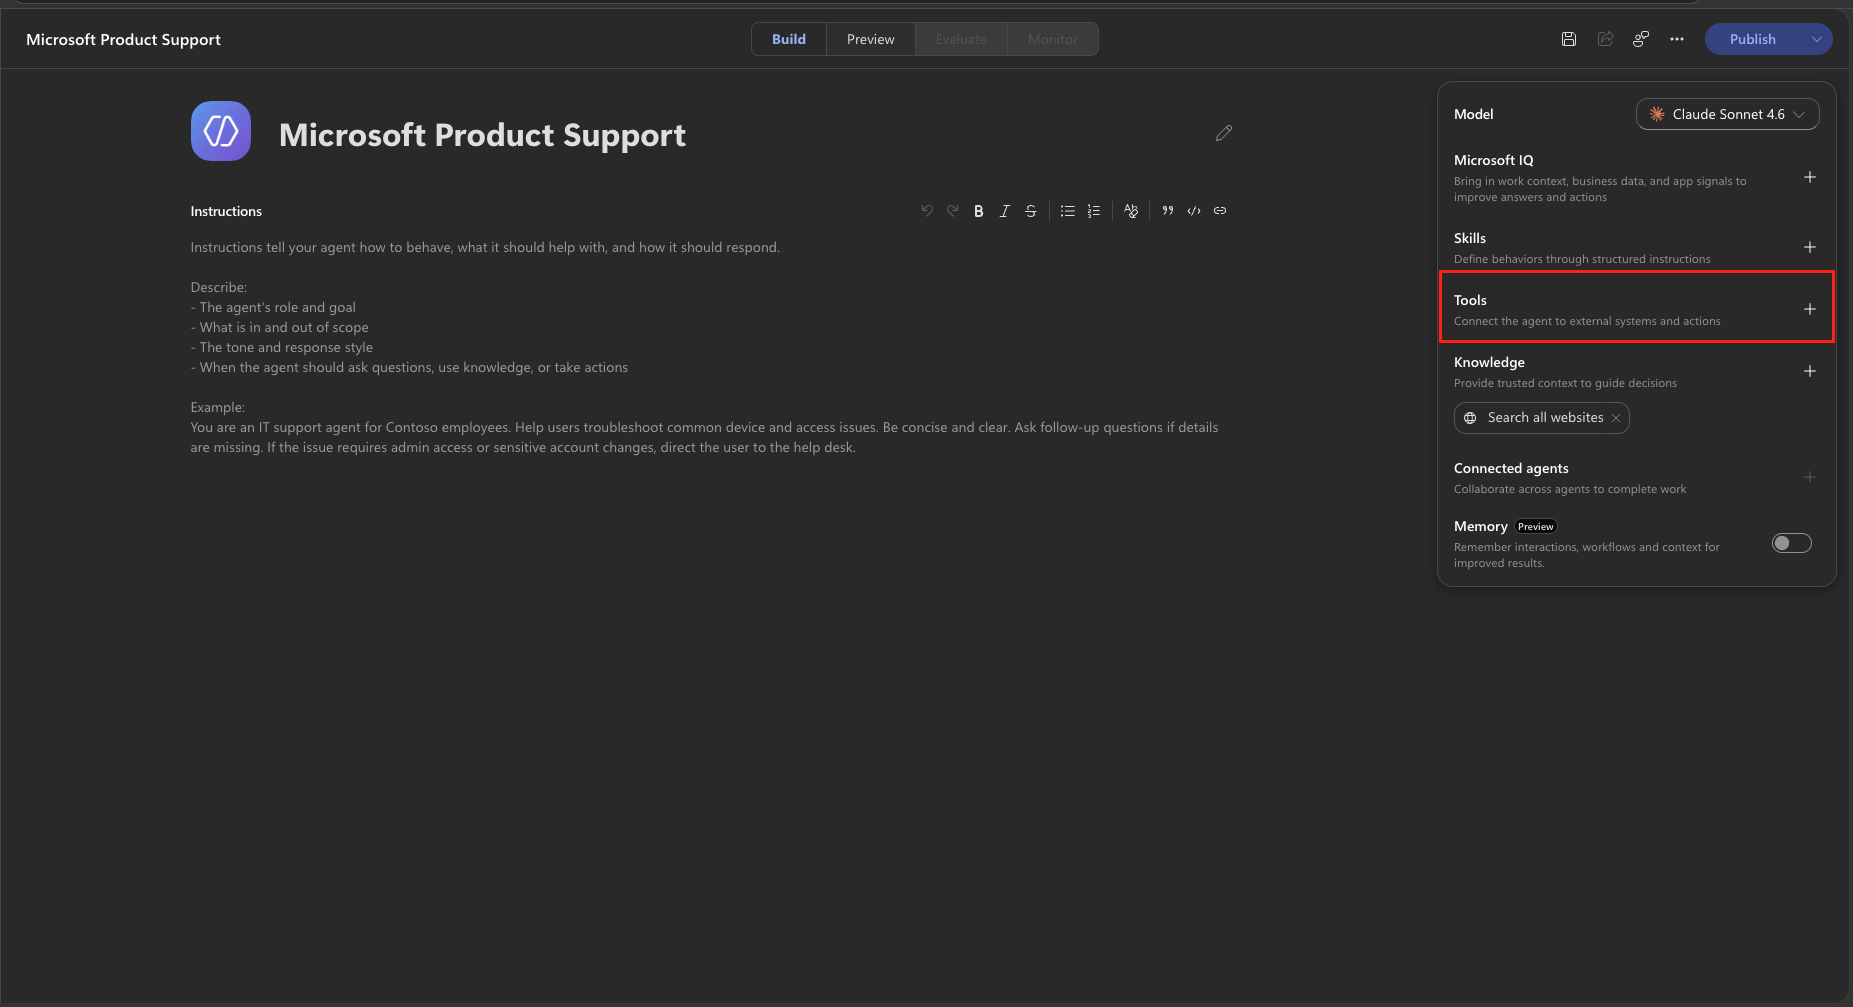This screenshot has width=1853, height=1007.
Task: Click the 'The agent's role and goal' line
Action: pyautogui.click(x=273, y=307)
